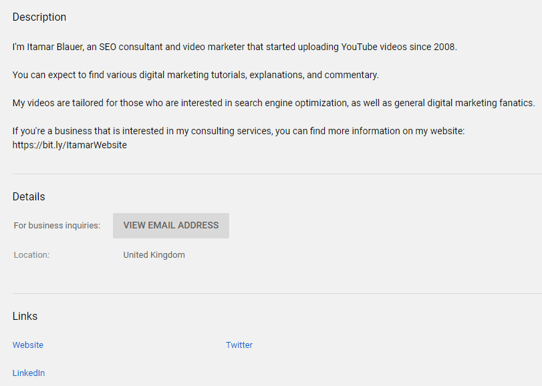Click the search engine optimization sentence
This screenshot has height=386, width=542.
point(274,103)
